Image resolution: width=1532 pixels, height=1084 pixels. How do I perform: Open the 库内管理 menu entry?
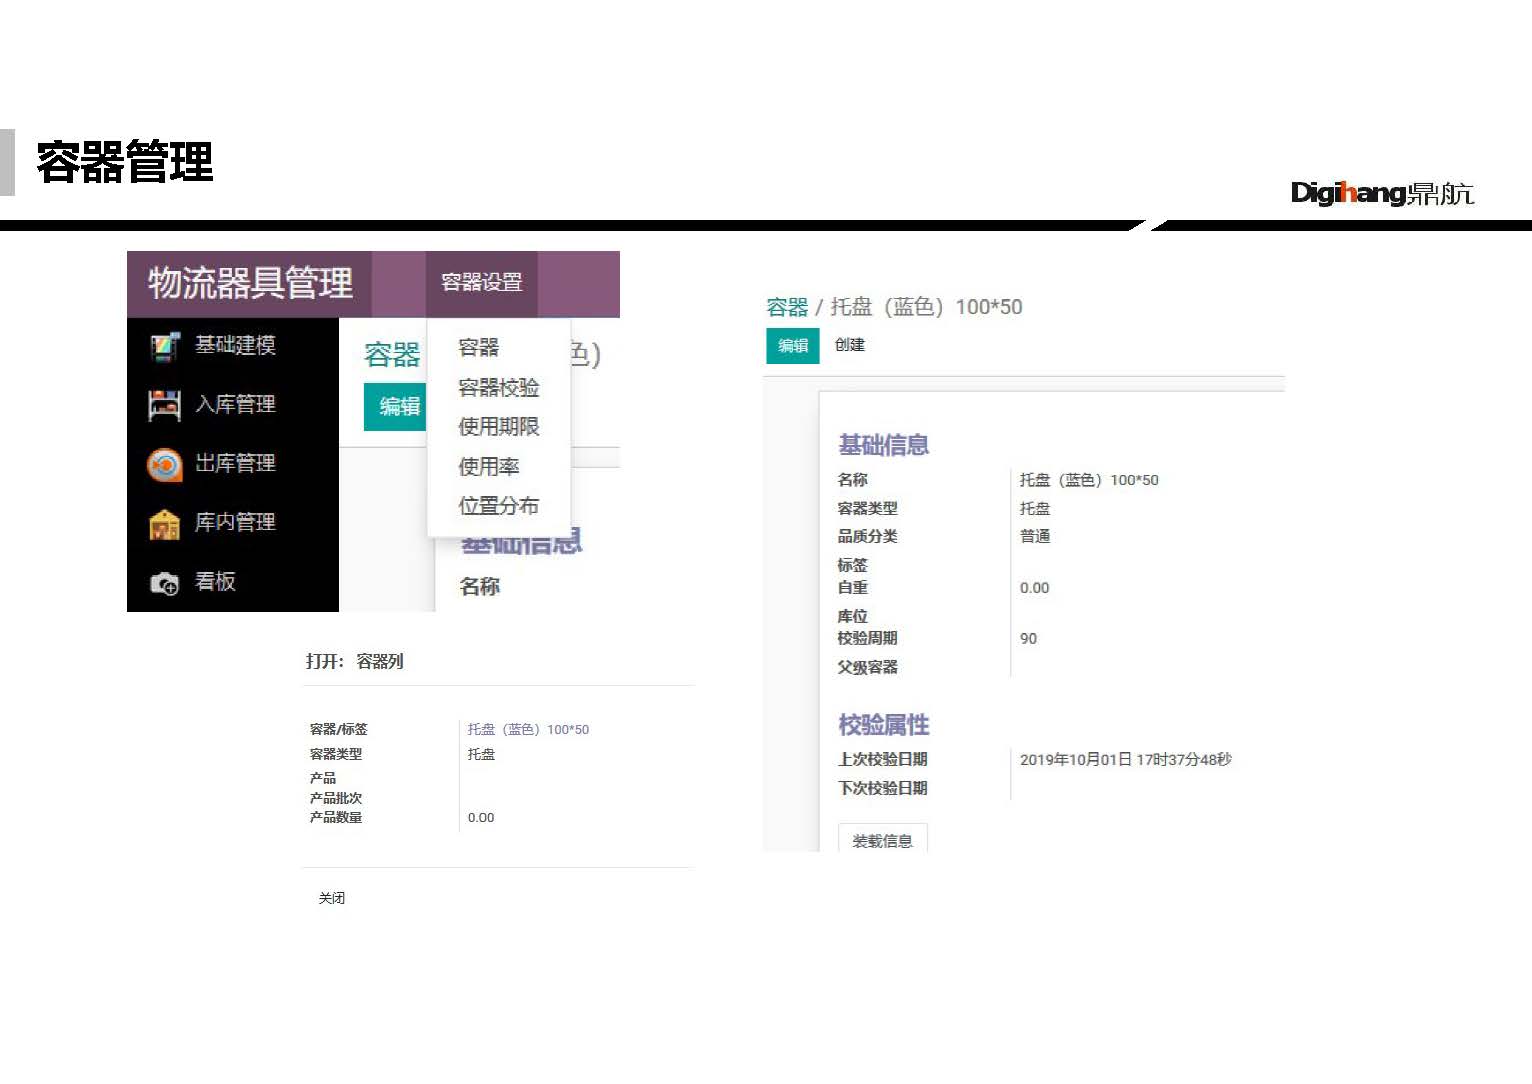[x=235, y=522]
